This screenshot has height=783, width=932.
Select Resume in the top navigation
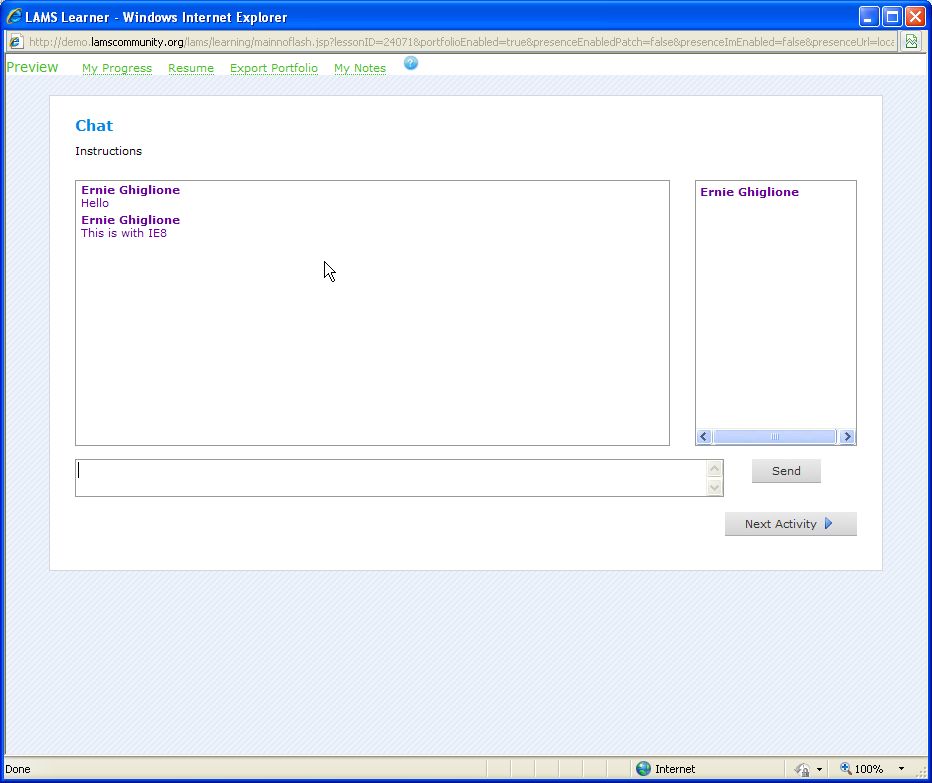coord(191,68)
